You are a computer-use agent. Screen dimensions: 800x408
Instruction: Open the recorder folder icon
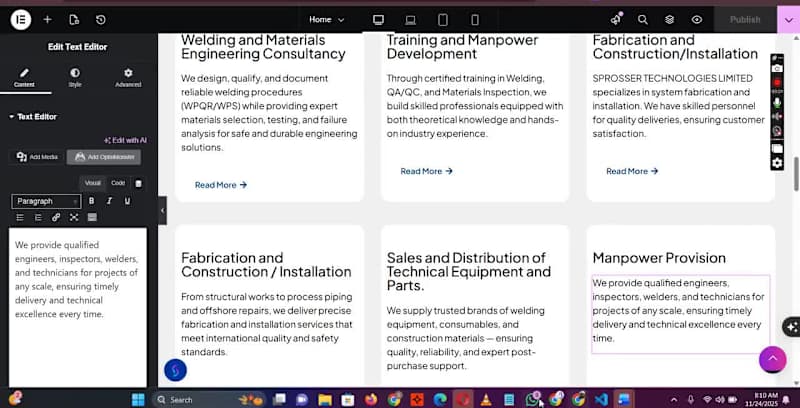tap(777, 149)
